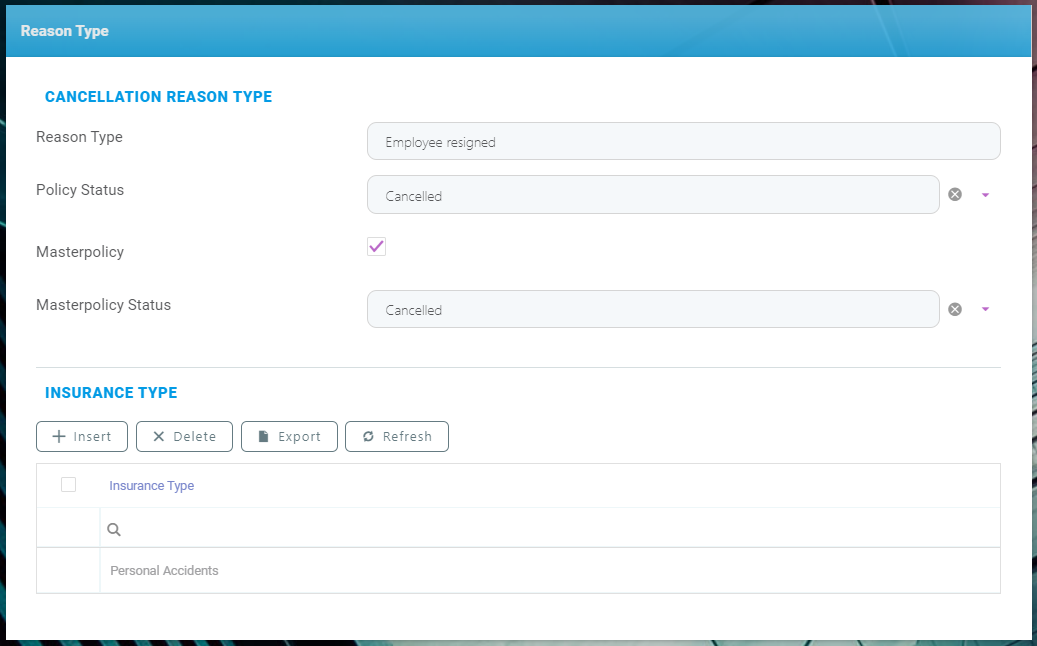Click the plus icon on Insert button
1037x646 pixels.
[59, 437]
